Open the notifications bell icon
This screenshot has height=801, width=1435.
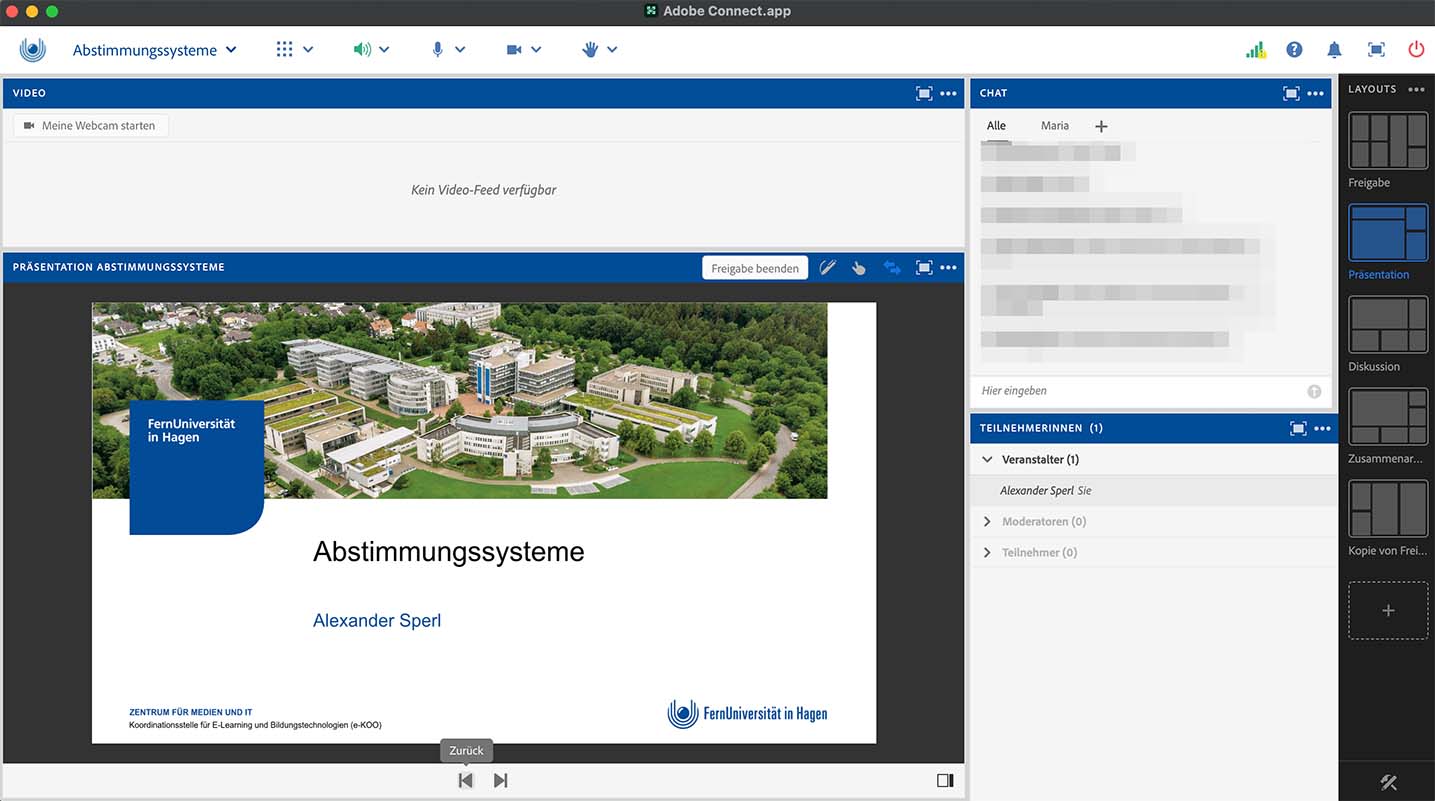click(x=1334, y=49)
